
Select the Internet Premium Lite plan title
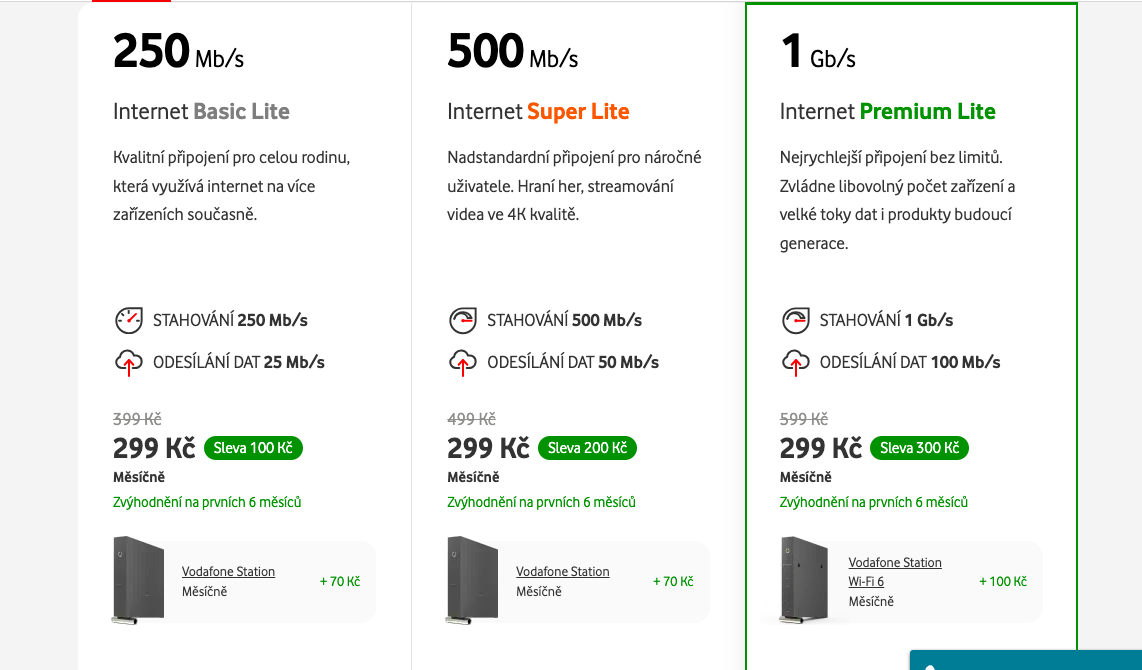tap(887, 111)
